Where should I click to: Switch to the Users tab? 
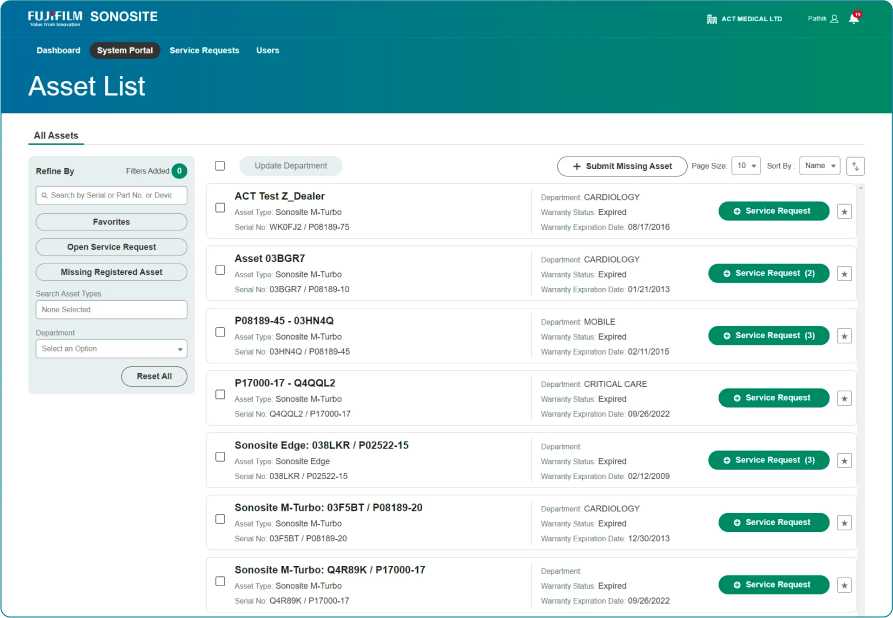coord(268,50)
